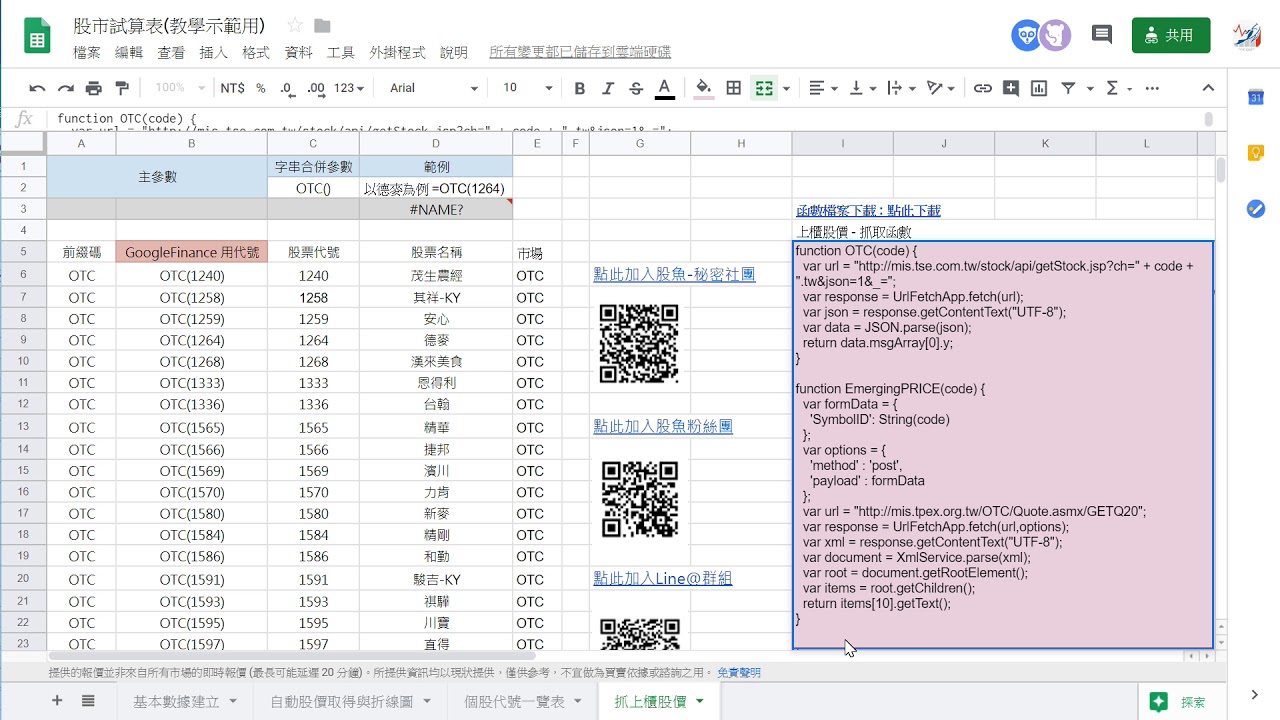Format as NT$ currency

pyautogui.click(x=232, y=88)
